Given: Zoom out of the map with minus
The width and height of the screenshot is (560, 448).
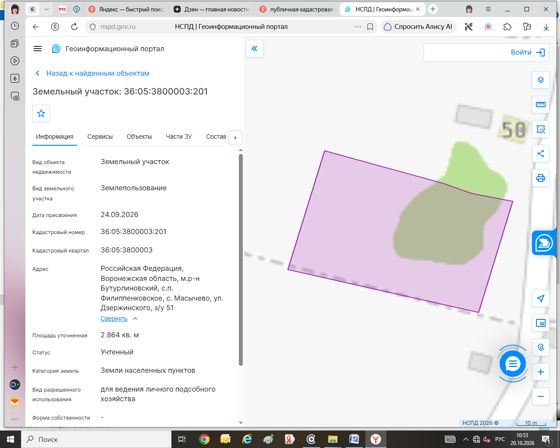Looking at the screenshot, I should tap(540, 397).
